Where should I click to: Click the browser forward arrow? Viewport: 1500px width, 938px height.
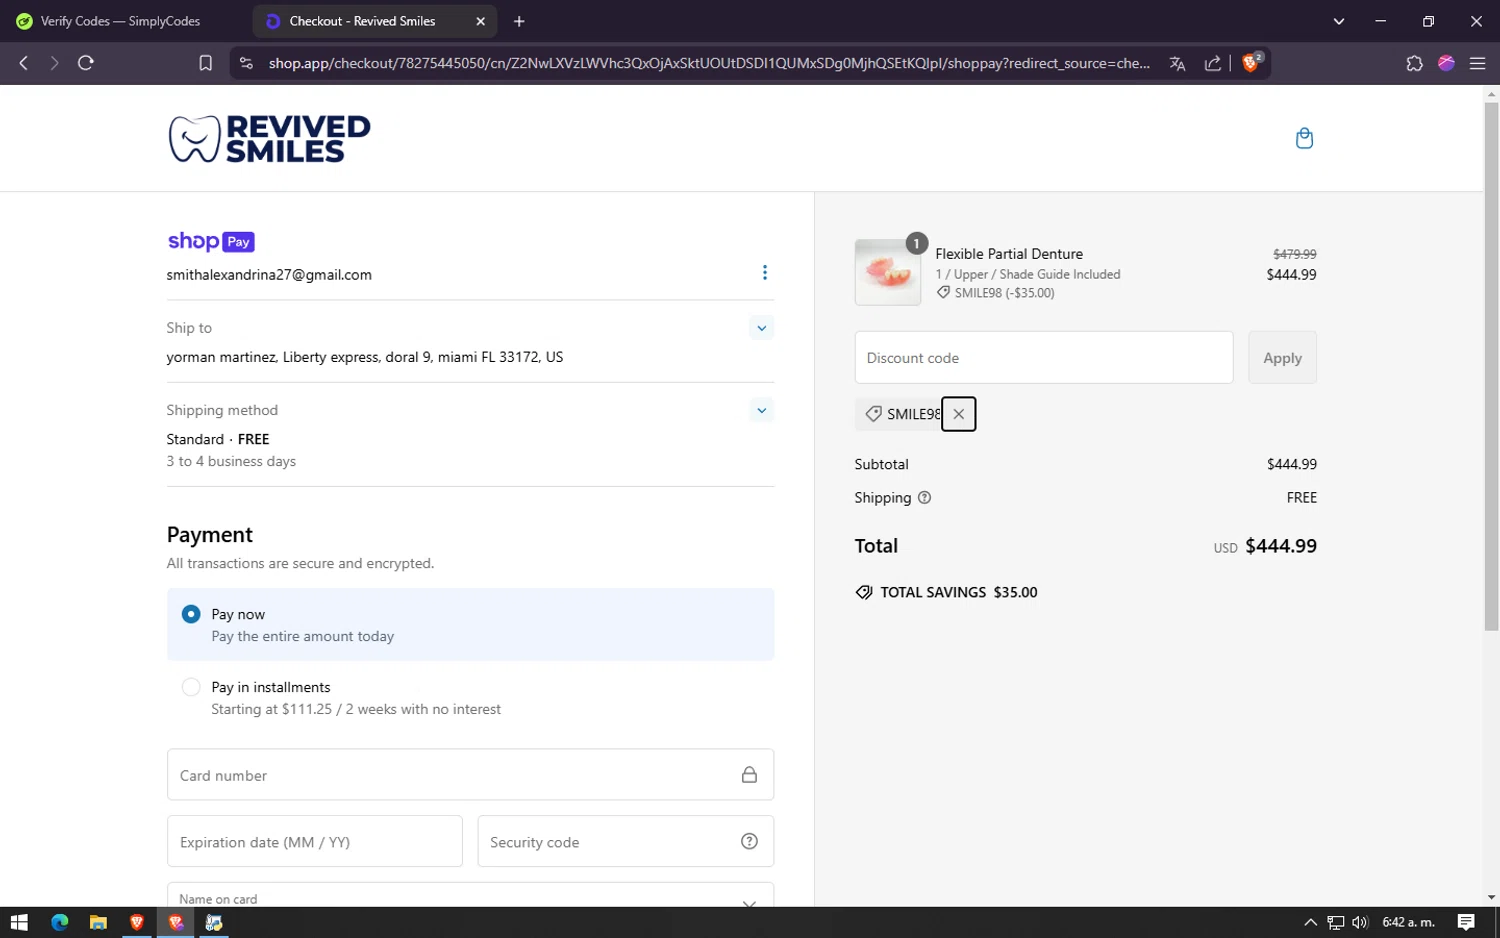click(54, 63)
